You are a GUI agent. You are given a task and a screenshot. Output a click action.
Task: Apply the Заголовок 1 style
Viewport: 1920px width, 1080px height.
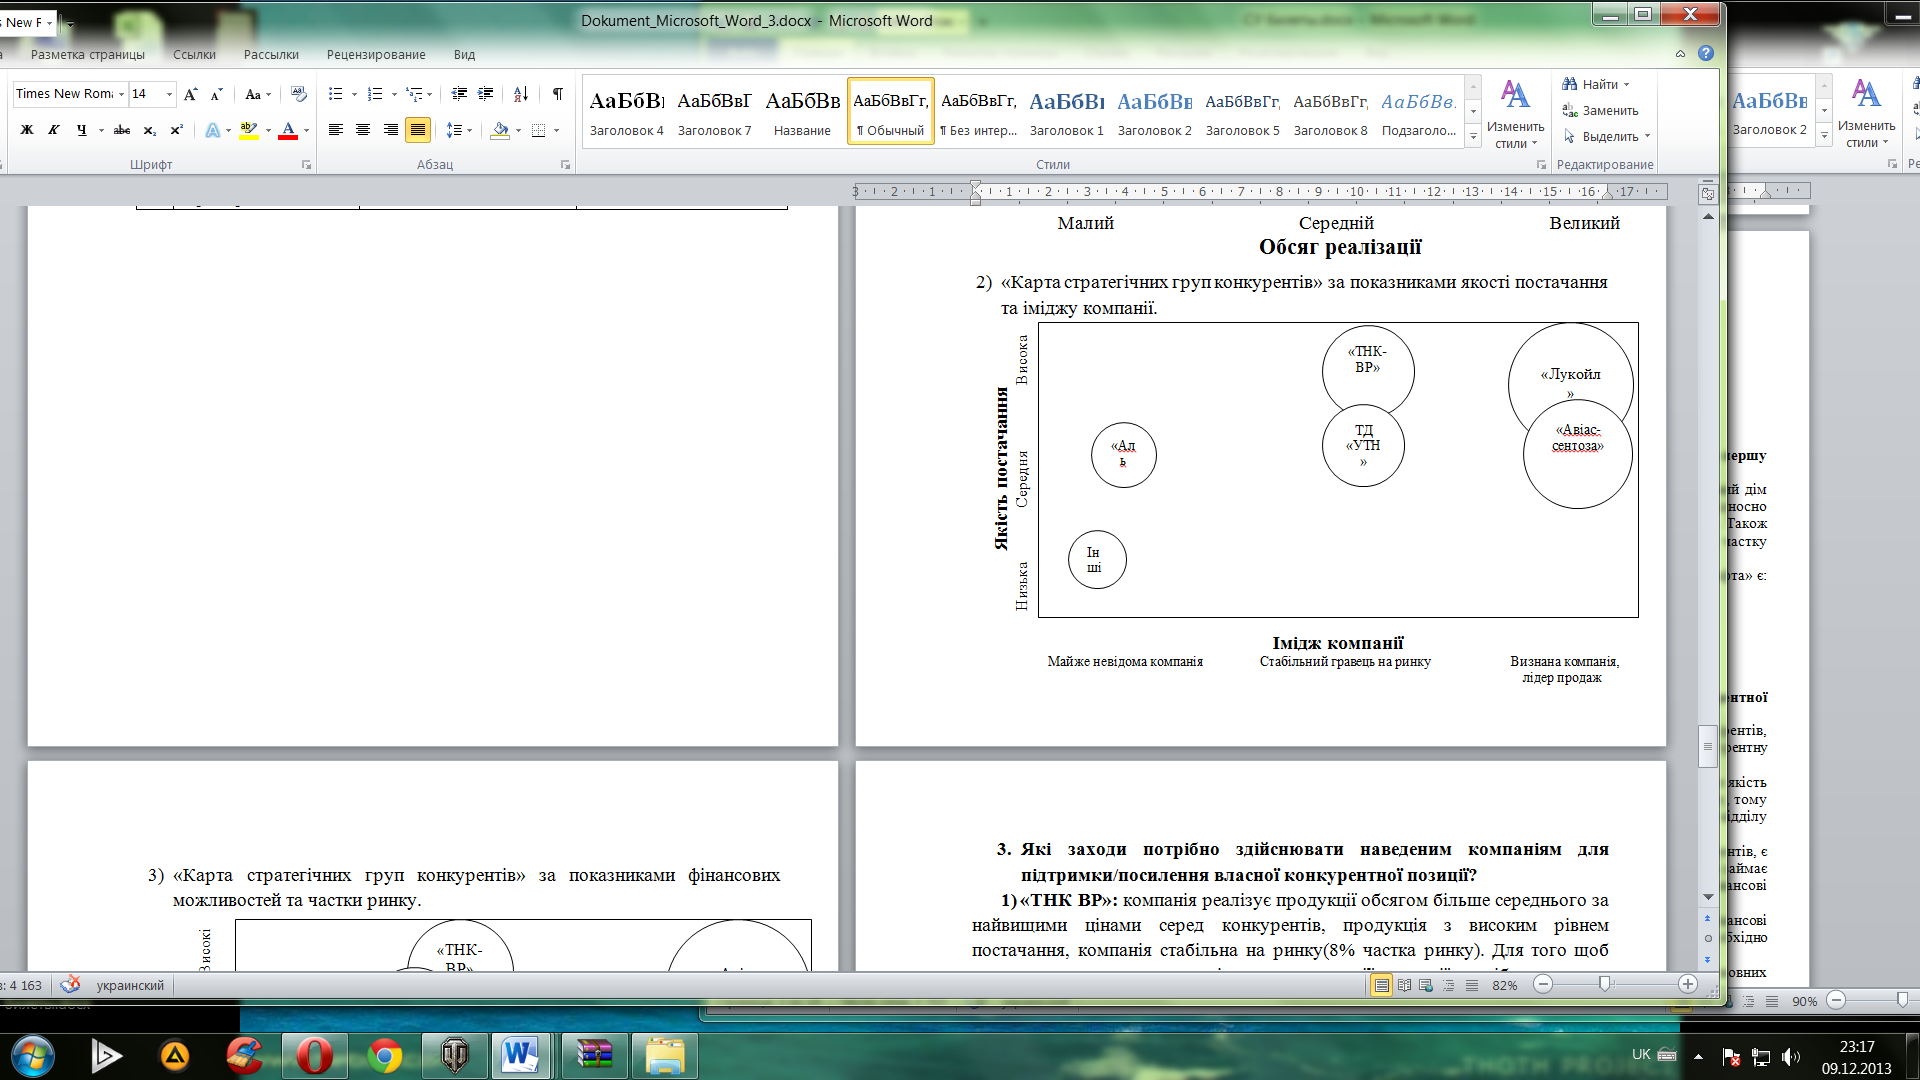click(1066, 112)
